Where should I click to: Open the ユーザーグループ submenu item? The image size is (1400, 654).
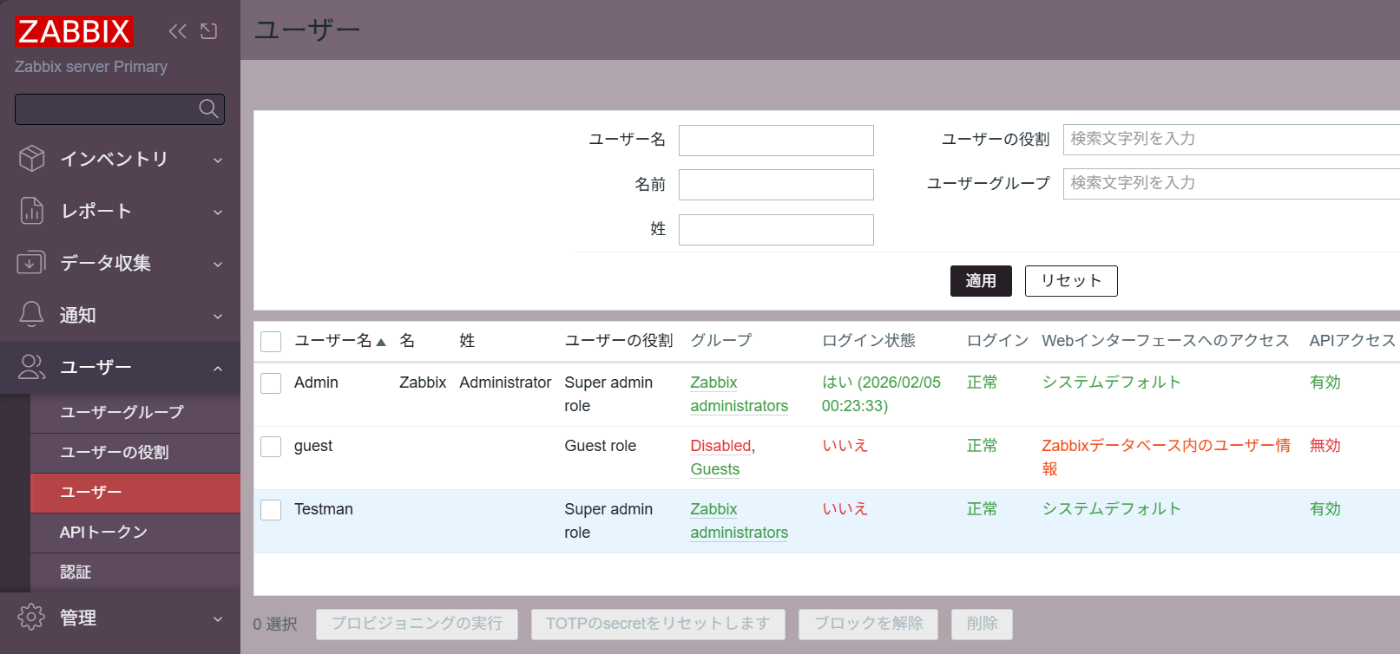(135, 412)
